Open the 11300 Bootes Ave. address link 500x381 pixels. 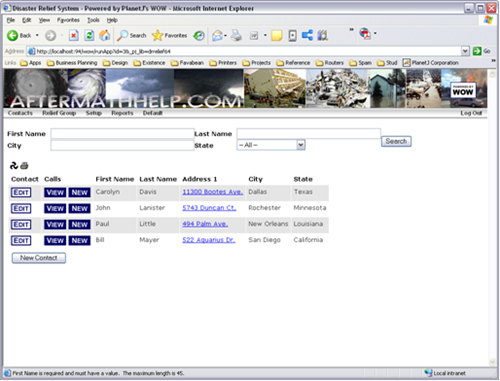tap(213, 192)
